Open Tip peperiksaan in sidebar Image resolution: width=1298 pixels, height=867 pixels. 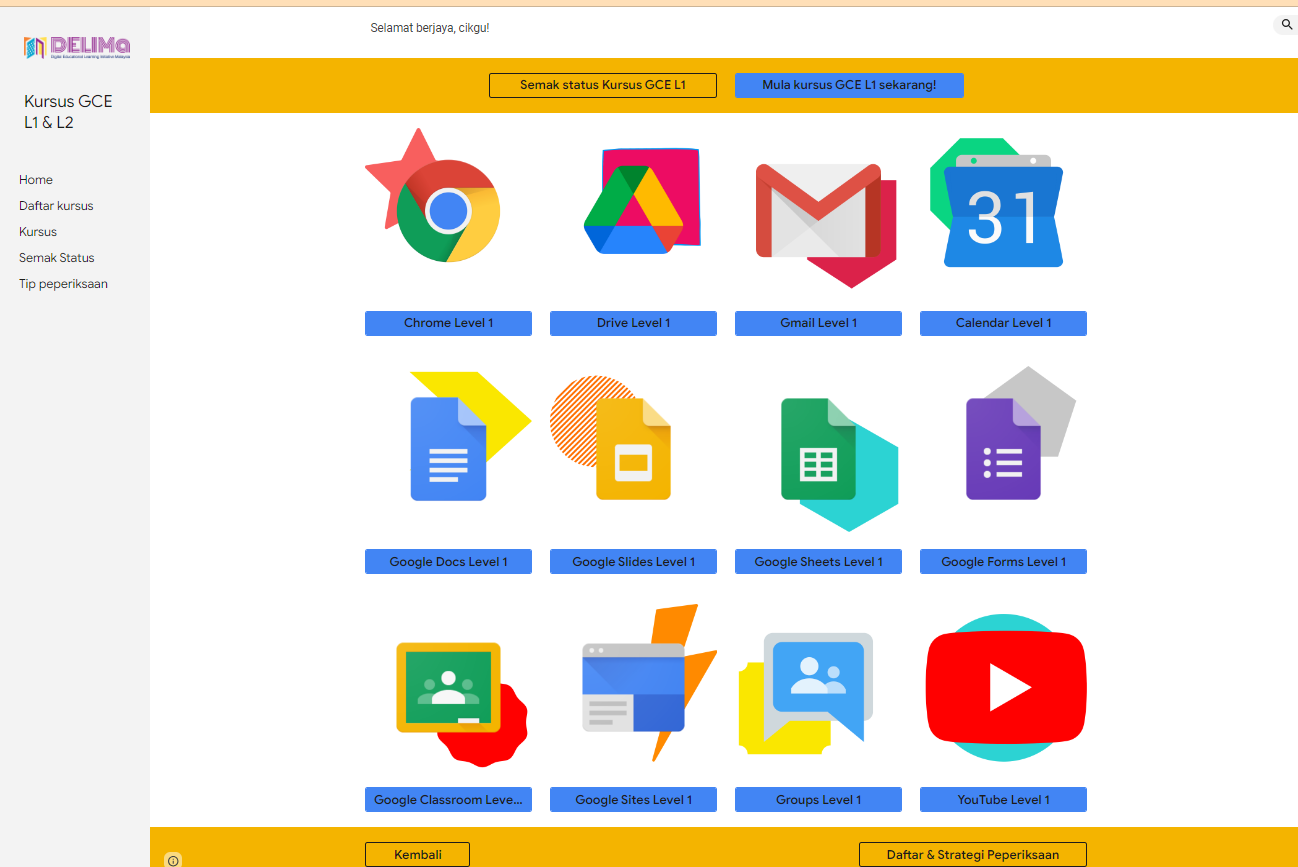click(63, 284)
